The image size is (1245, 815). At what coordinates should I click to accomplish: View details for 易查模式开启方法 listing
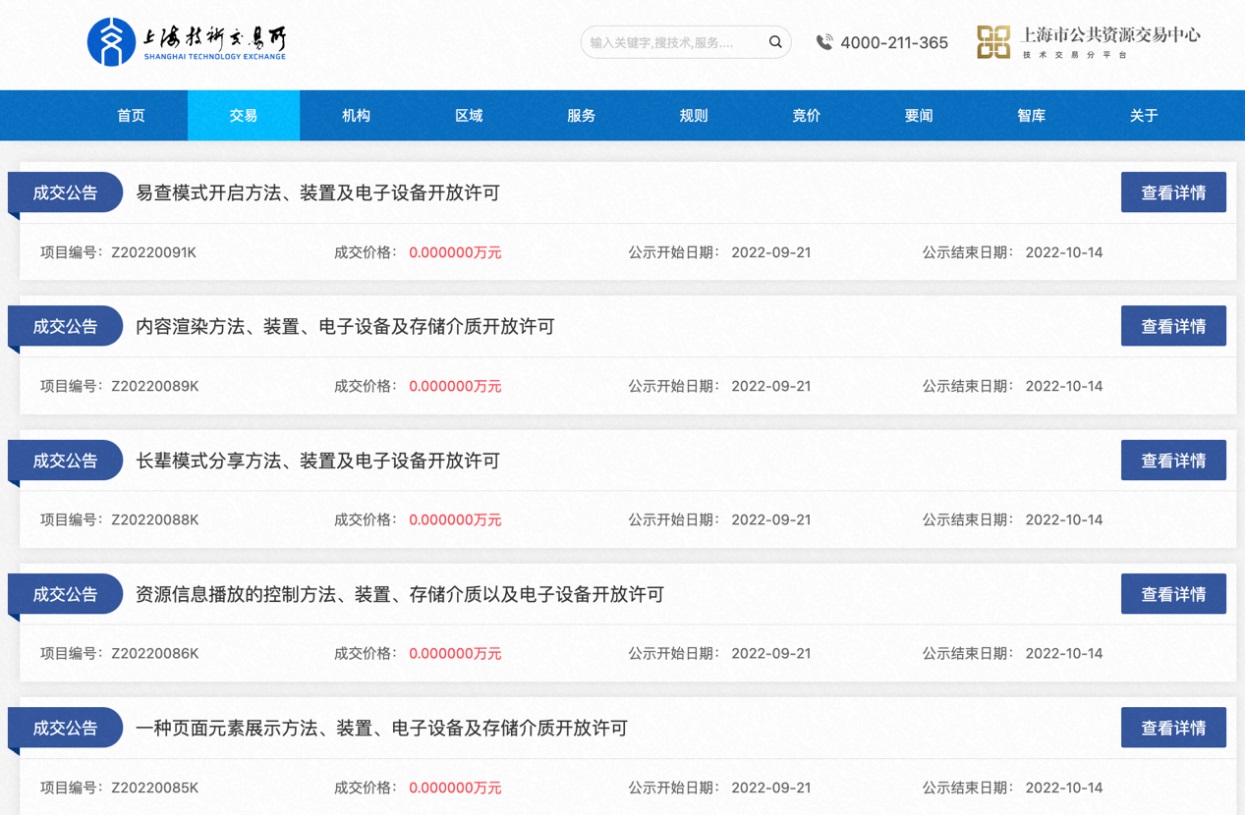pyautogui.click(x=1173, y=193)
